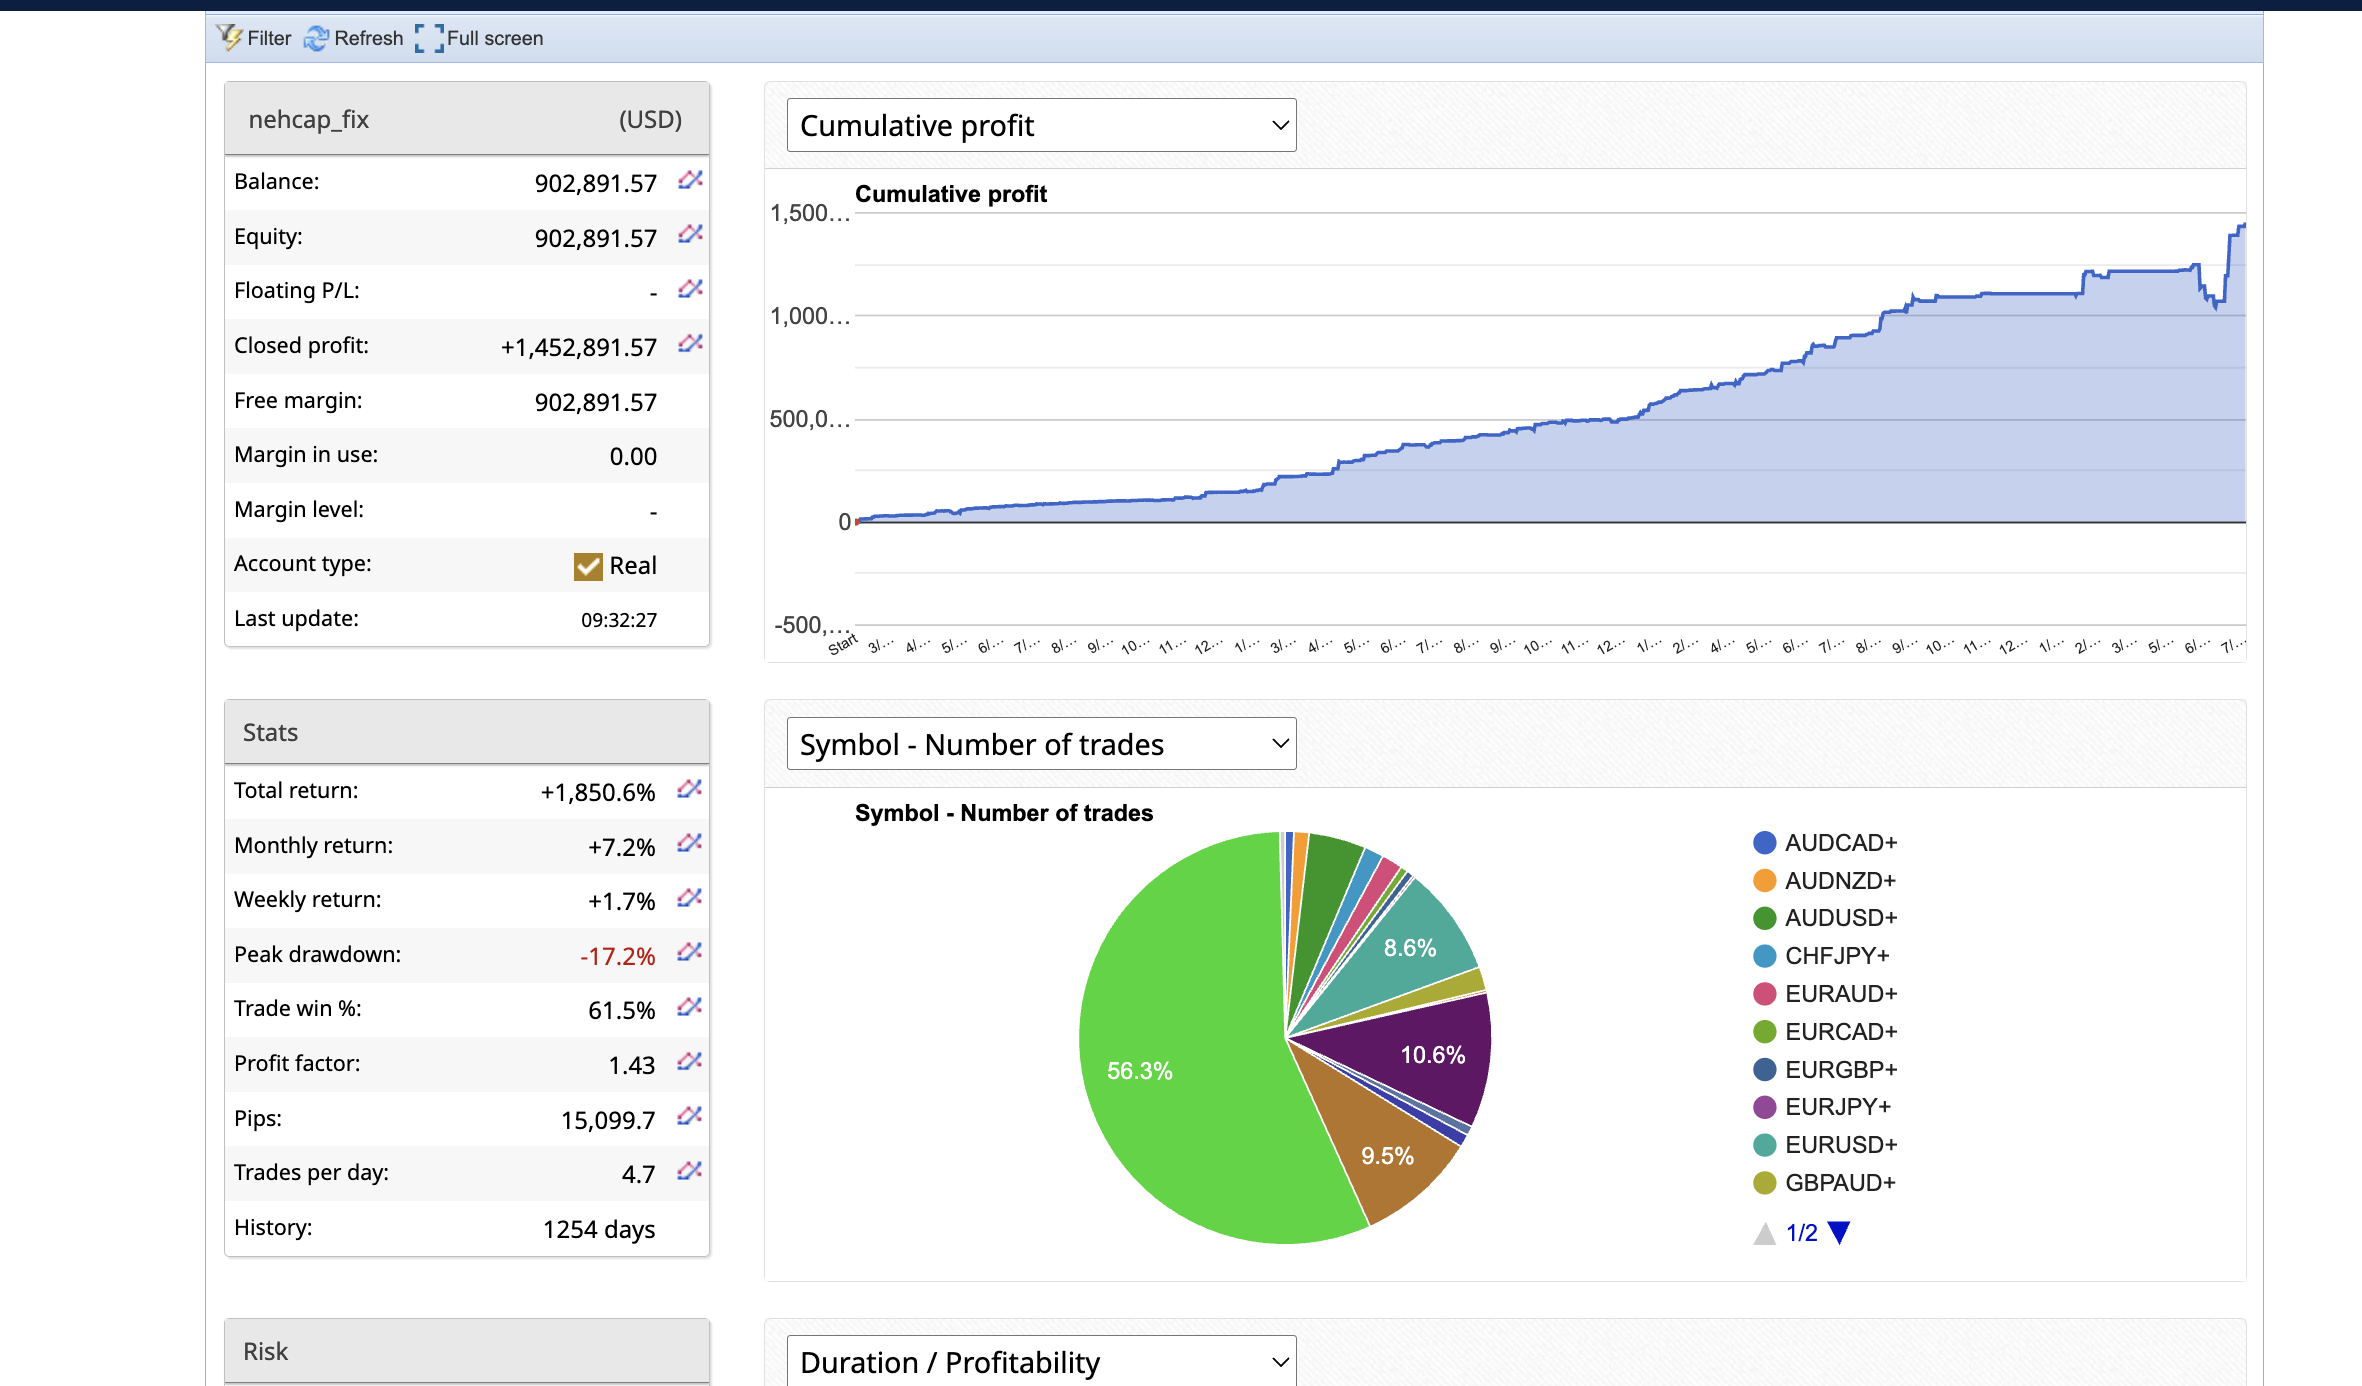Click the Peak drawdown value -17.2%
2362x1386 pixels.
(617, 956)
